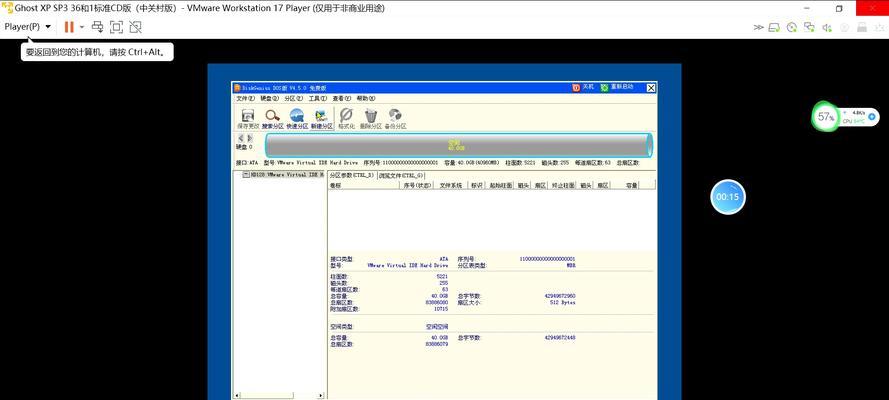Click the 空闲空间 space type value
This screenshot has height=400, width=889.
437,327
